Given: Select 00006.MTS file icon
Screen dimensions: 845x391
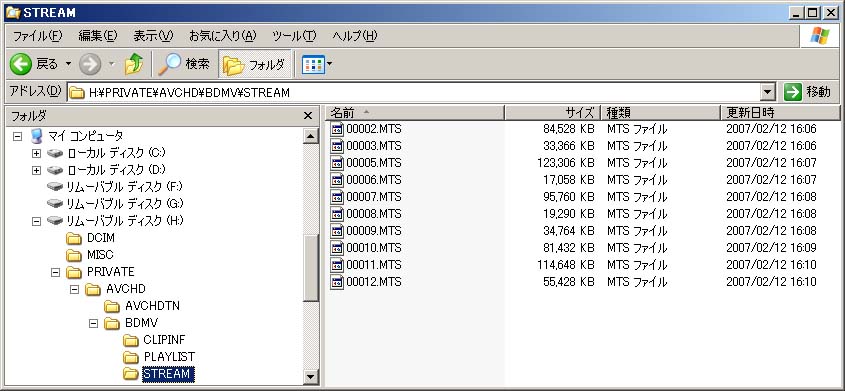Looking at the screenshot, I should pos(337,180).
